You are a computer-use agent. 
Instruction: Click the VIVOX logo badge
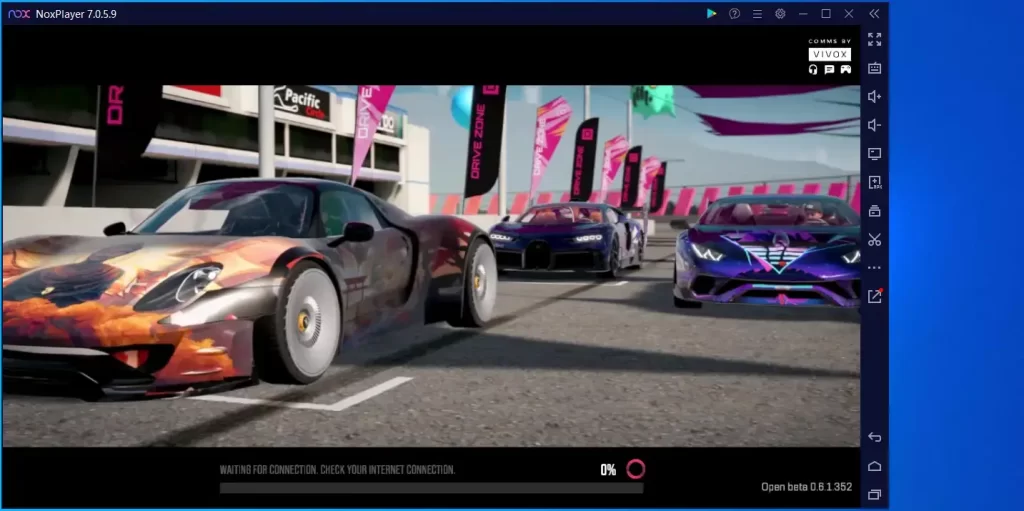829,54
